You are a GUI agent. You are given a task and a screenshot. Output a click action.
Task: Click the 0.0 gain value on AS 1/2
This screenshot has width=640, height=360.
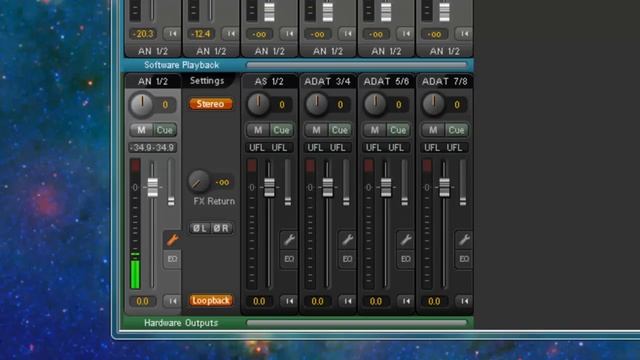259,301
